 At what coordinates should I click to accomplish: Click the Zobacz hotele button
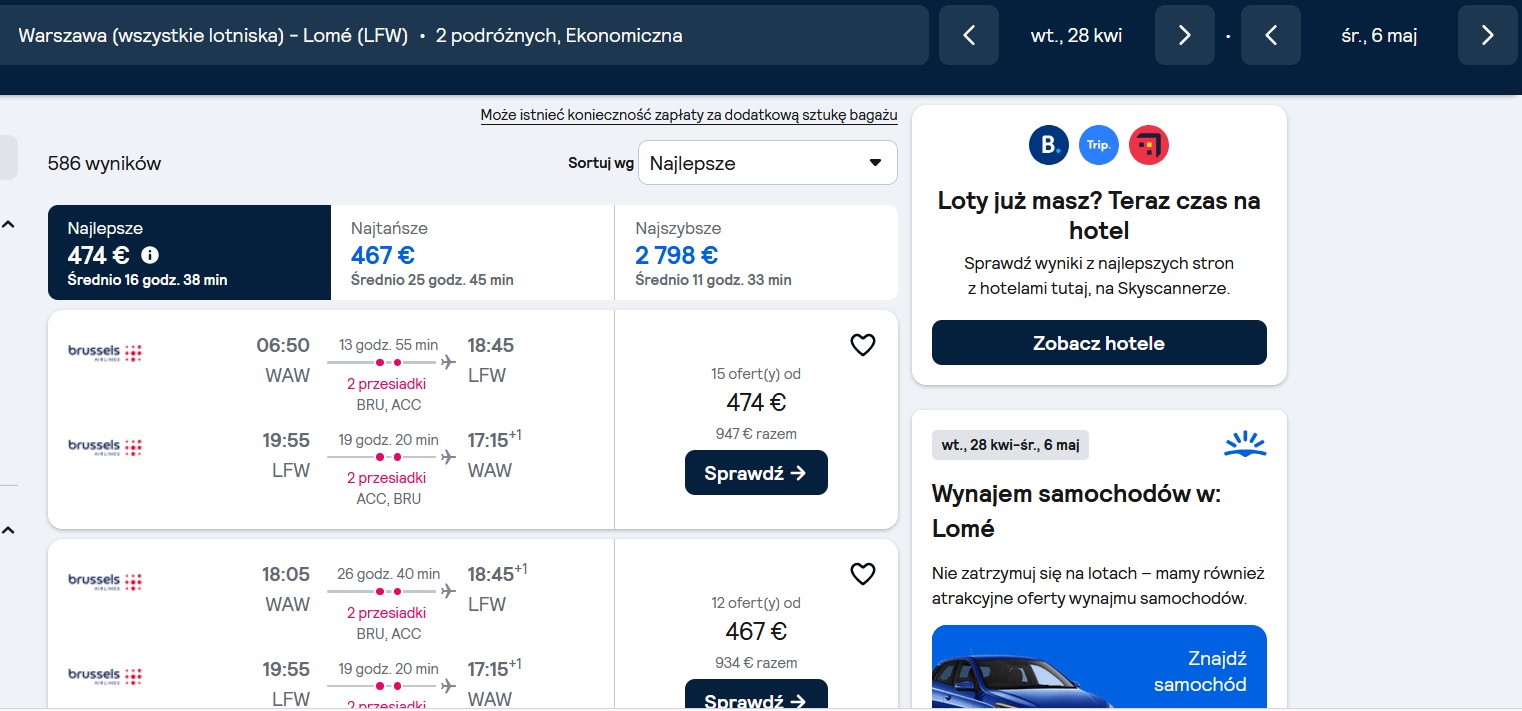[1099, 343]
